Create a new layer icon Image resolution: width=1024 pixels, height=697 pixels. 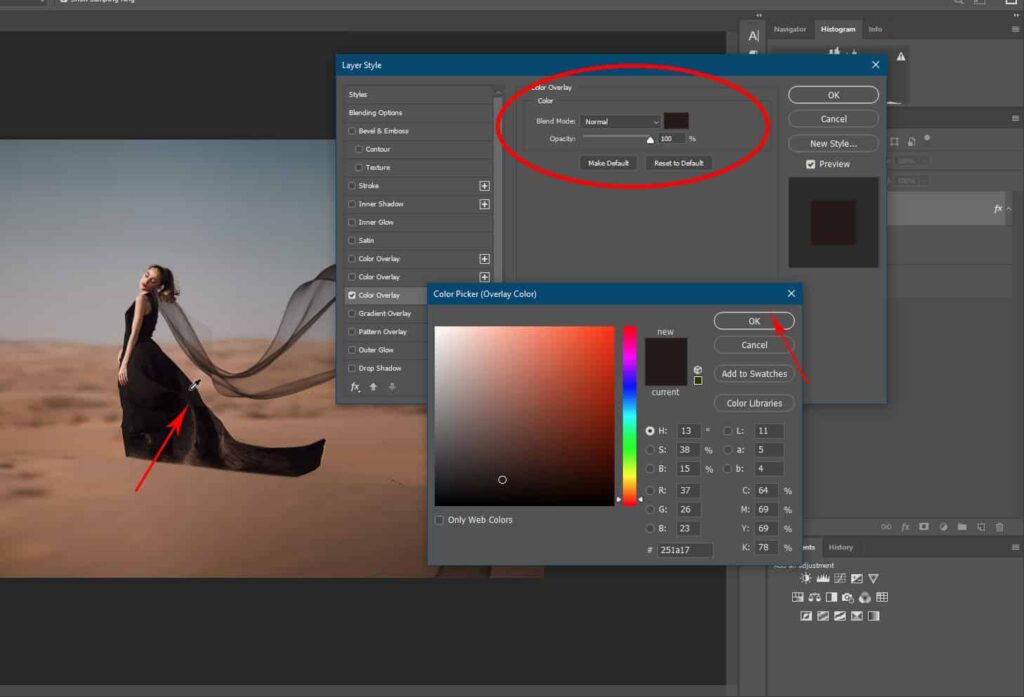tap(981, 527)
